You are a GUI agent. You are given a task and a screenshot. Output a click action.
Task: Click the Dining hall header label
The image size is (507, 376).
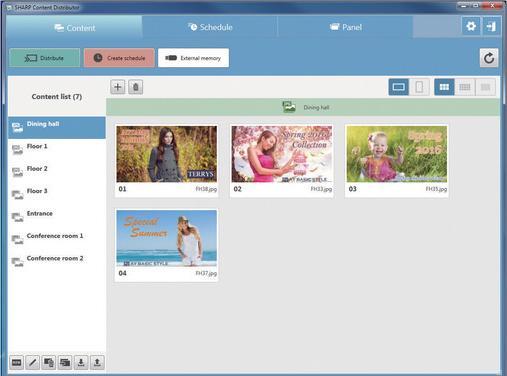point(316,107)
